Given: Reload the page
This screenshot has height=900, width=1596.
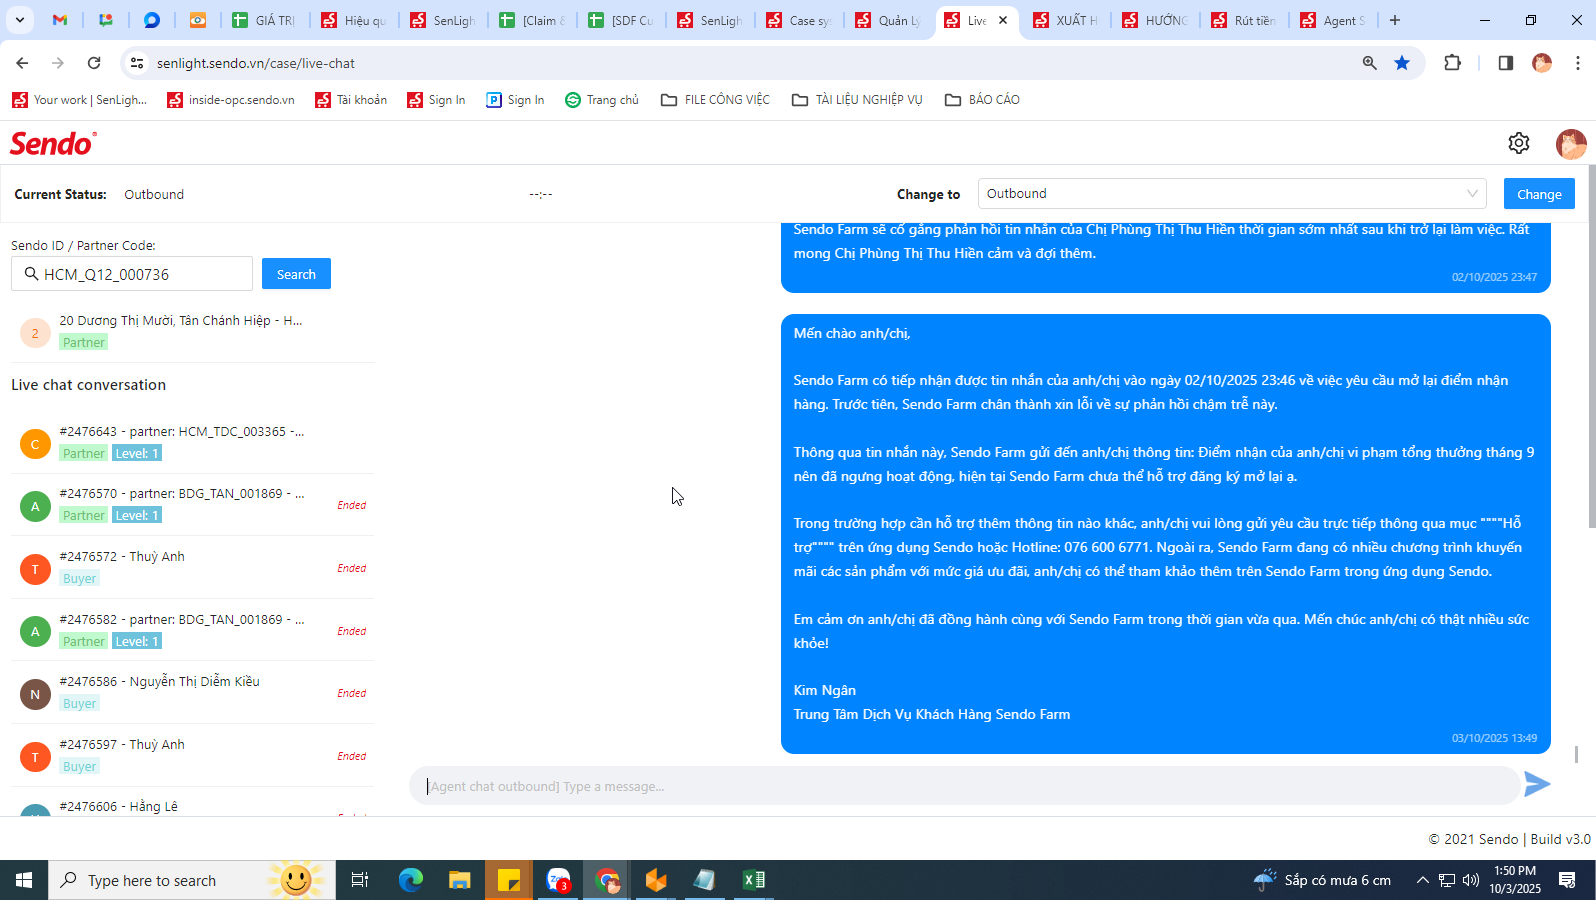Looking at the screenshot, I should (x=94, y=63).
